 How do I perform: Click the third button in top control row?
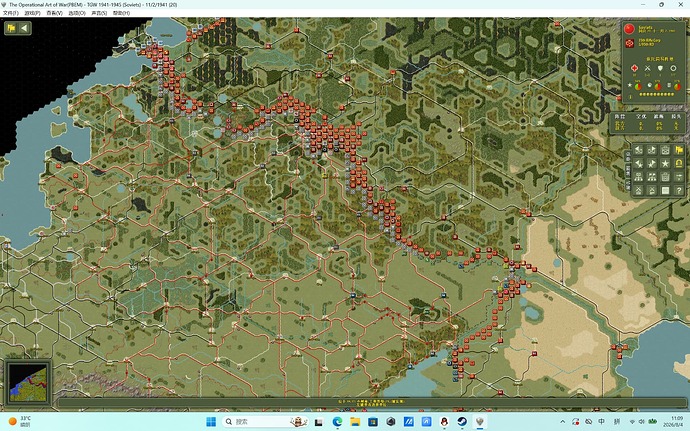pos(665,150)
